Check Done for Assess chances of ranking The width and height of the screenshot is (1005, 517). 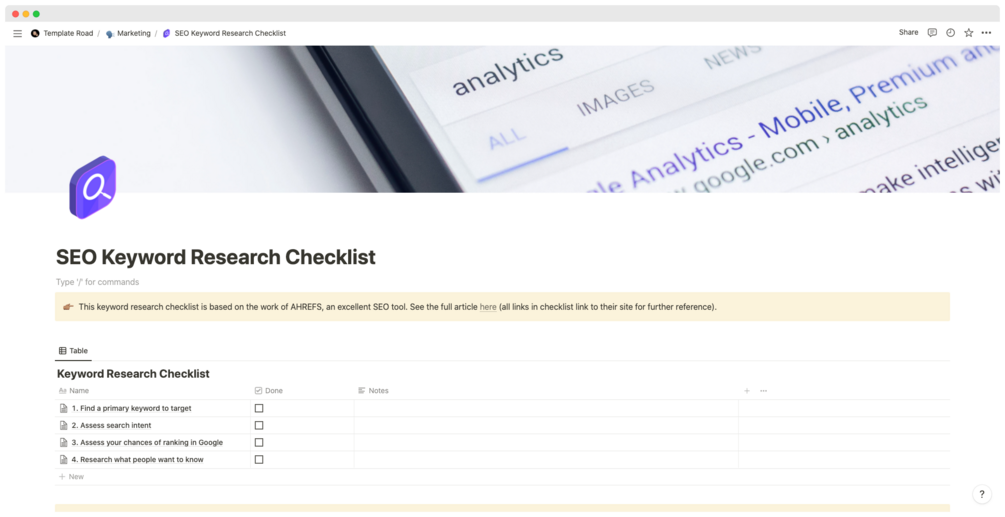259,442
